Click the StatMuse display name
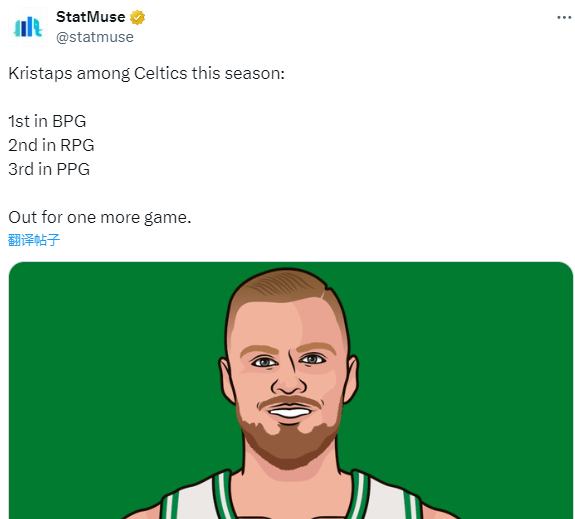The height and width of the screenshot is (519, 575). click(90, 17)
